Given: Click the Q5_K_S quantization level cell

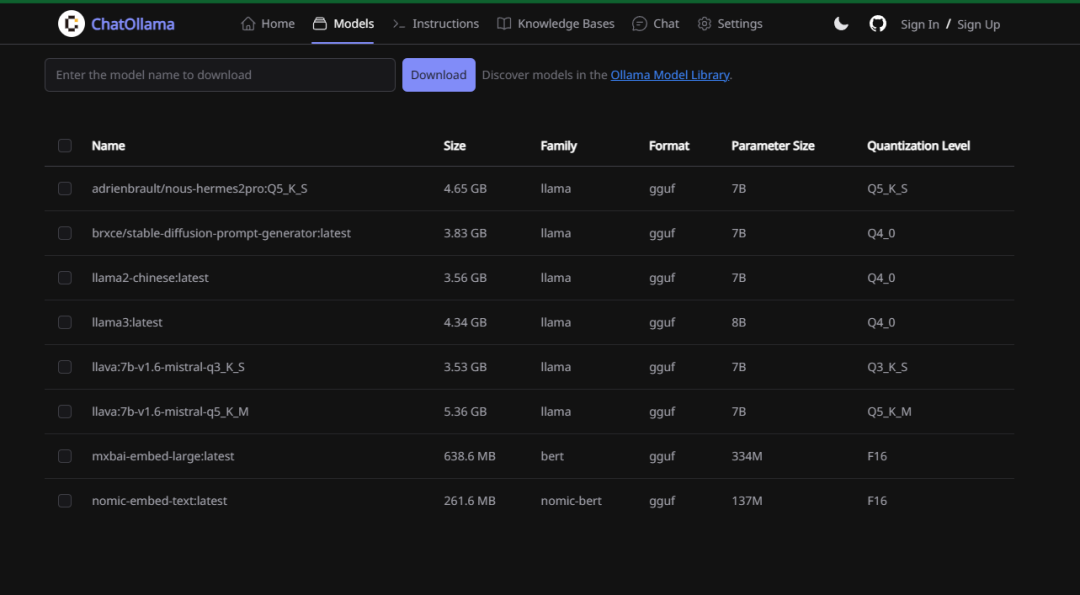Looking at the screenshot, I should 887,189.
